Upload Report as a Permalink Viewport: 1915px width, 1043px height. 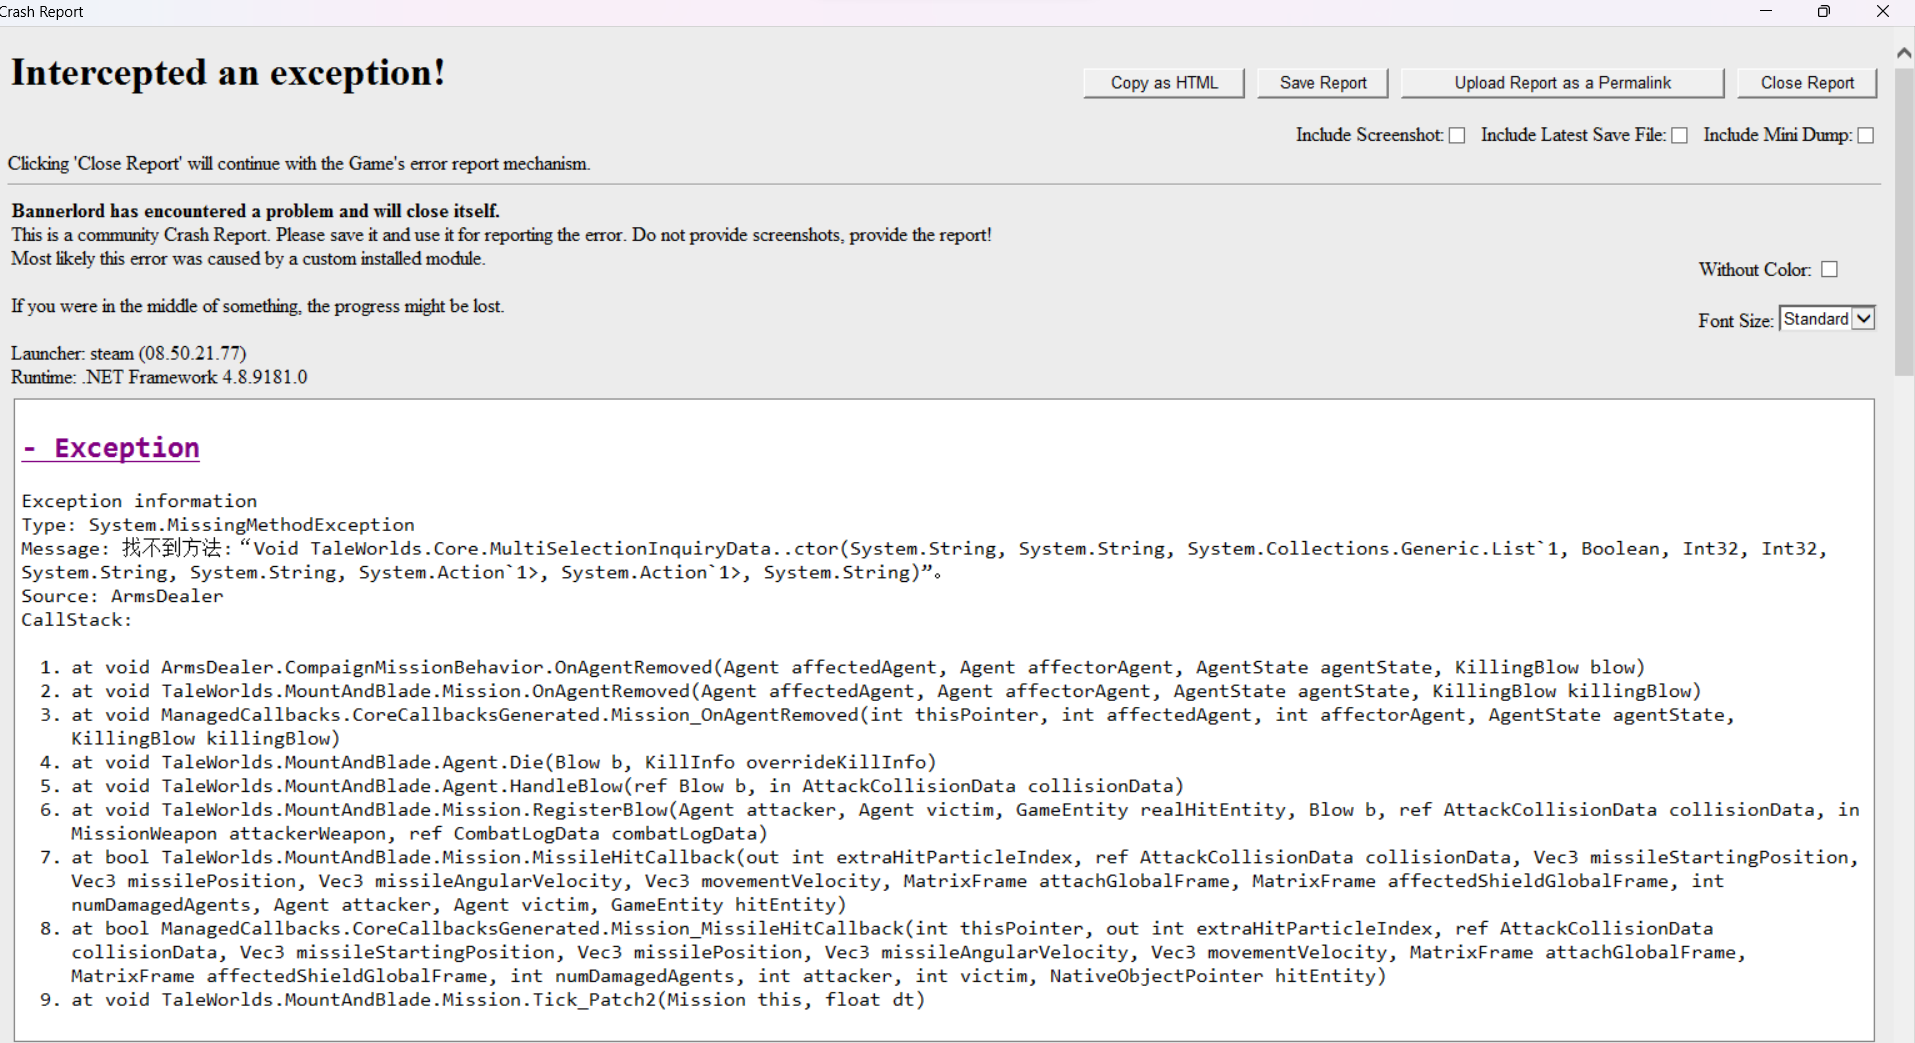pyautogui.click(x=1562, y=83)
